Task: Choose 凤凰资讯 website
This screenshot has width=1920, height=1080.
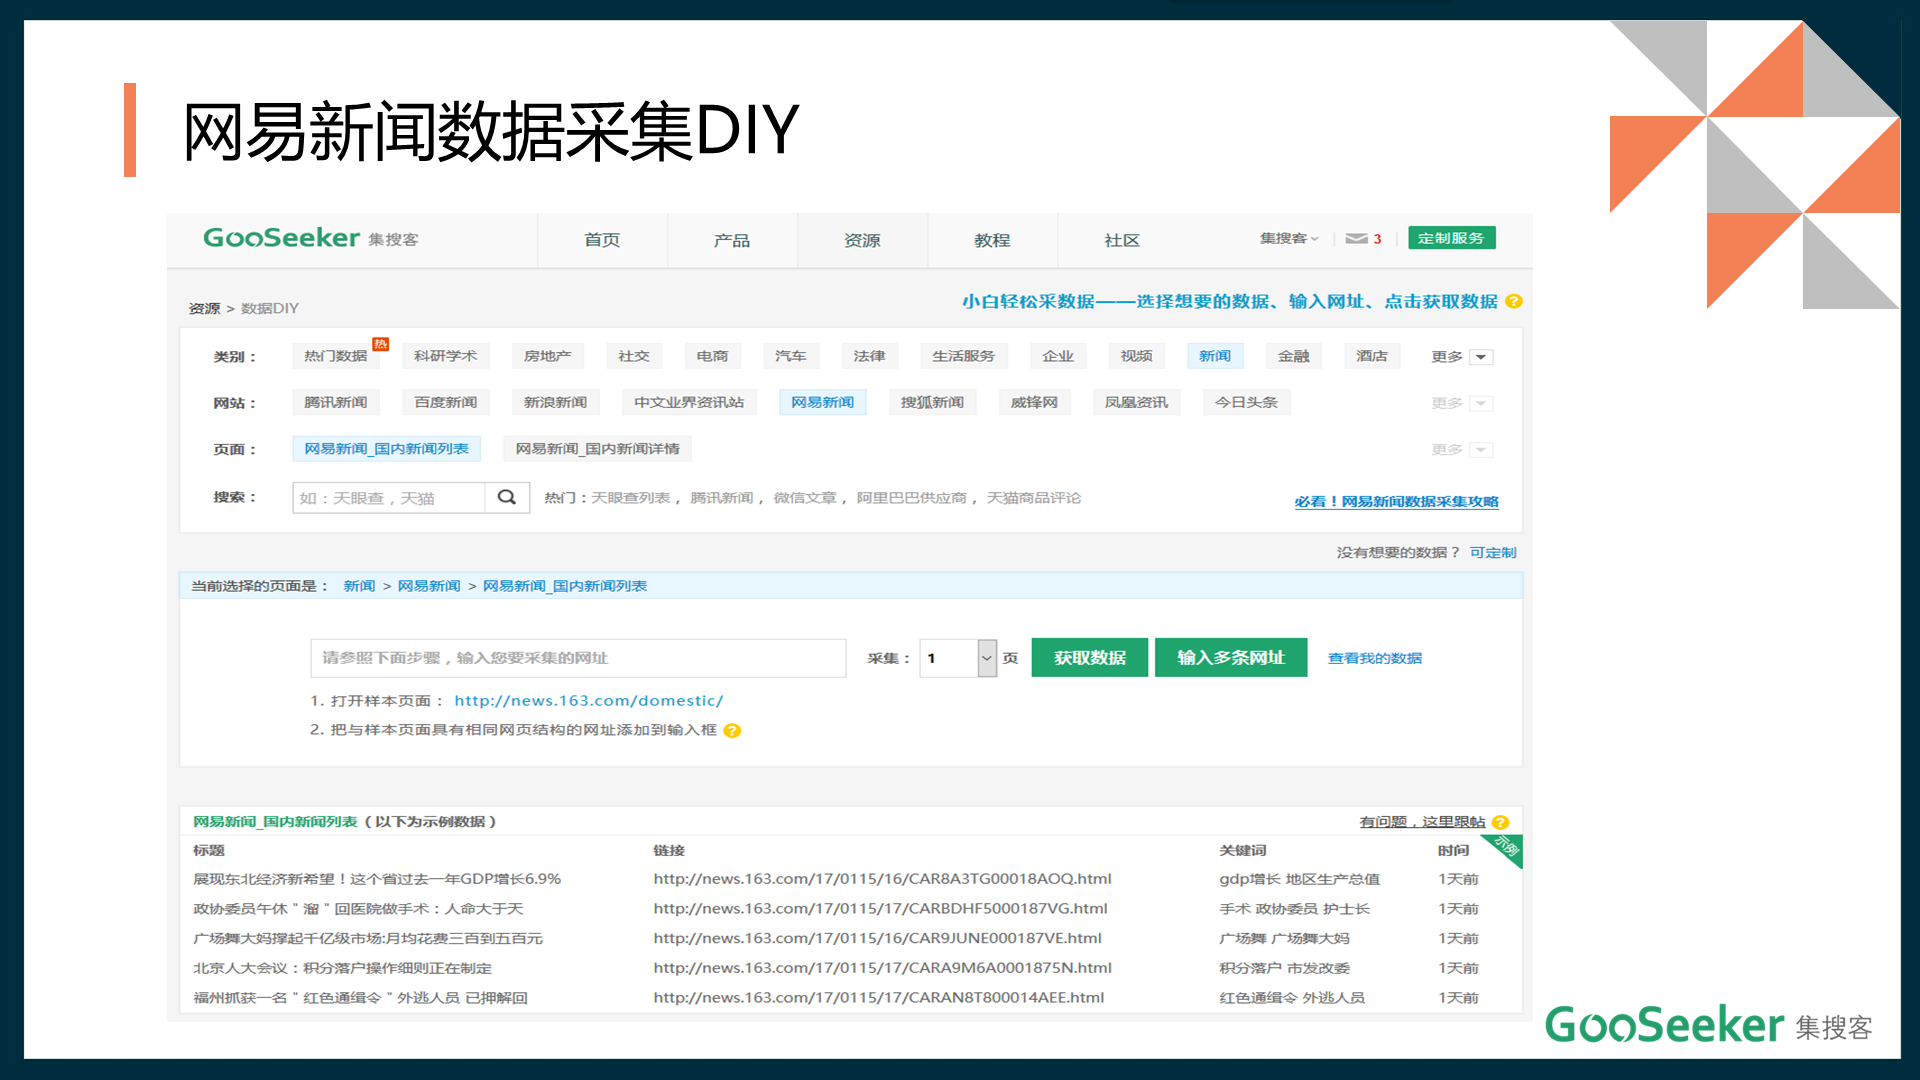Action: tap(1137, 402)
